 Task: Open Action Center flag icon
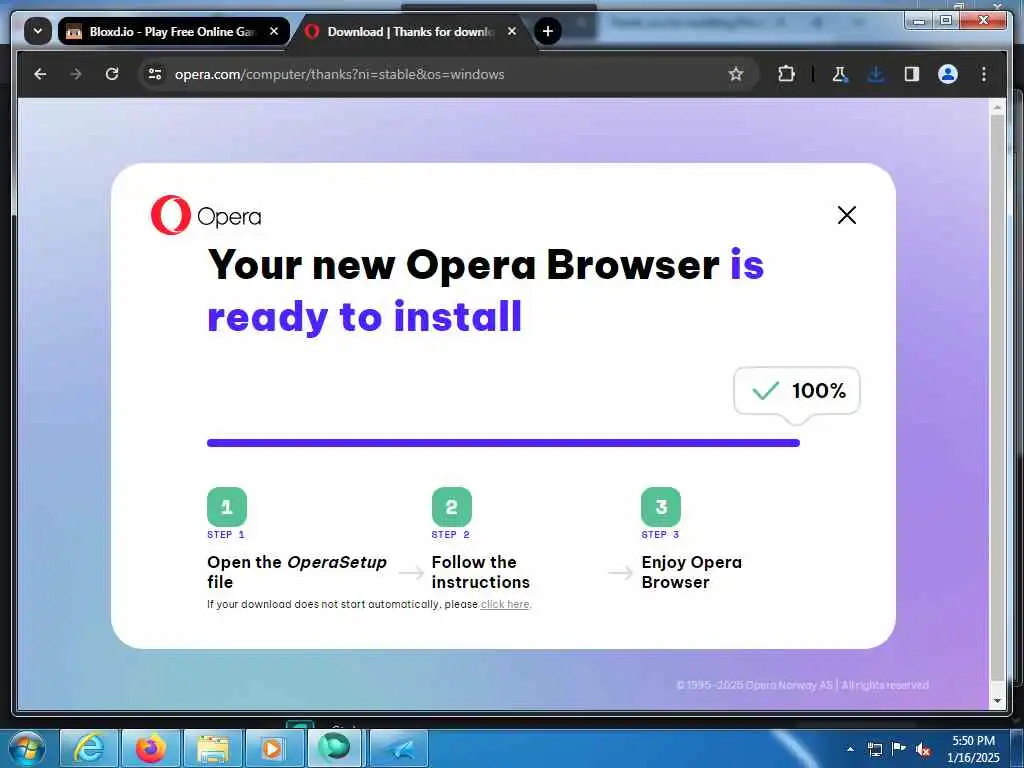click(x=899, y=748)
